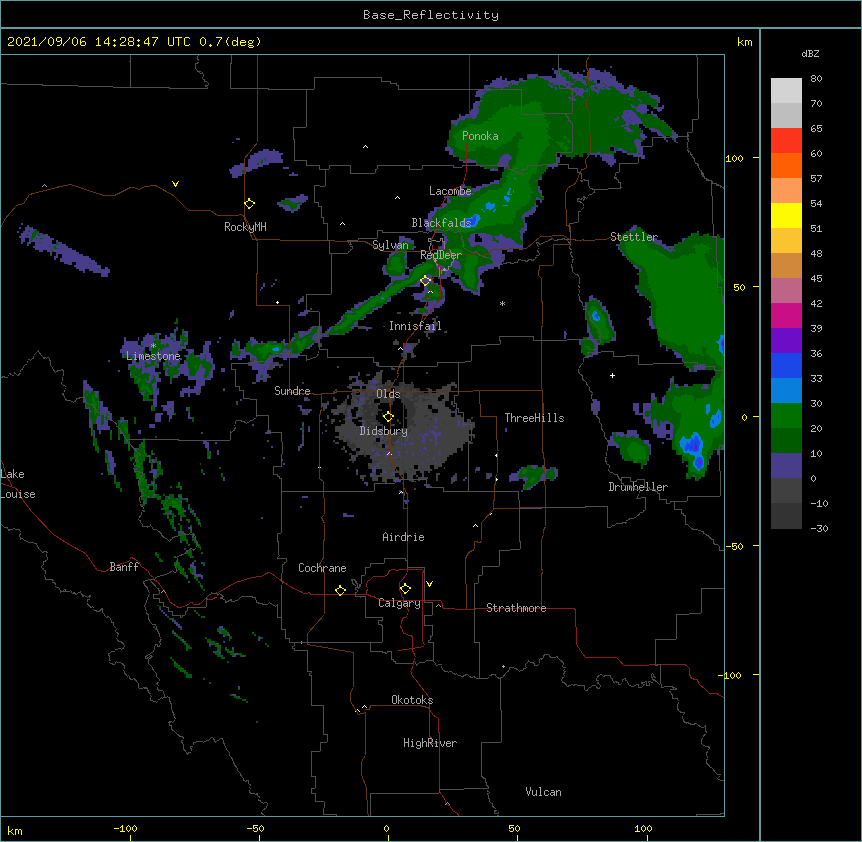Select the 0 dBZ purple-blue color swatch
This screenshot has height=842, width=862.
[786, 466]
